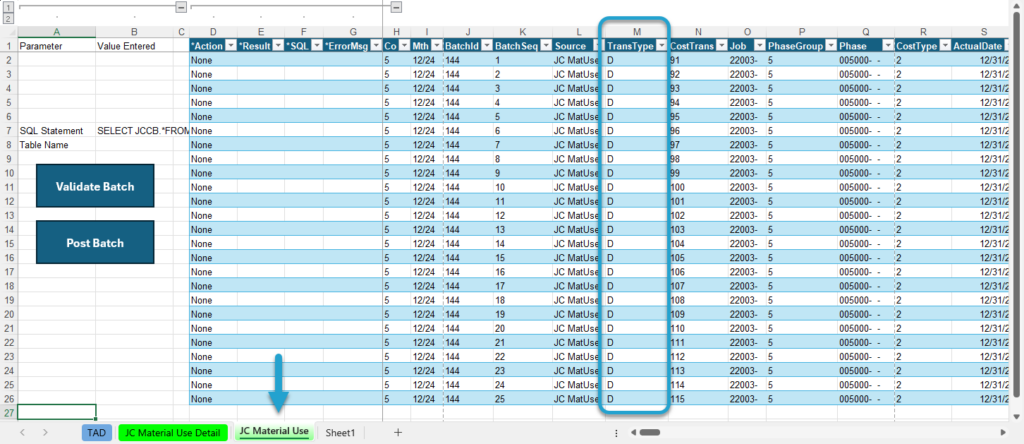Select row 14 header
This screenshot has height=444, width=1024.
click(8, 229)
